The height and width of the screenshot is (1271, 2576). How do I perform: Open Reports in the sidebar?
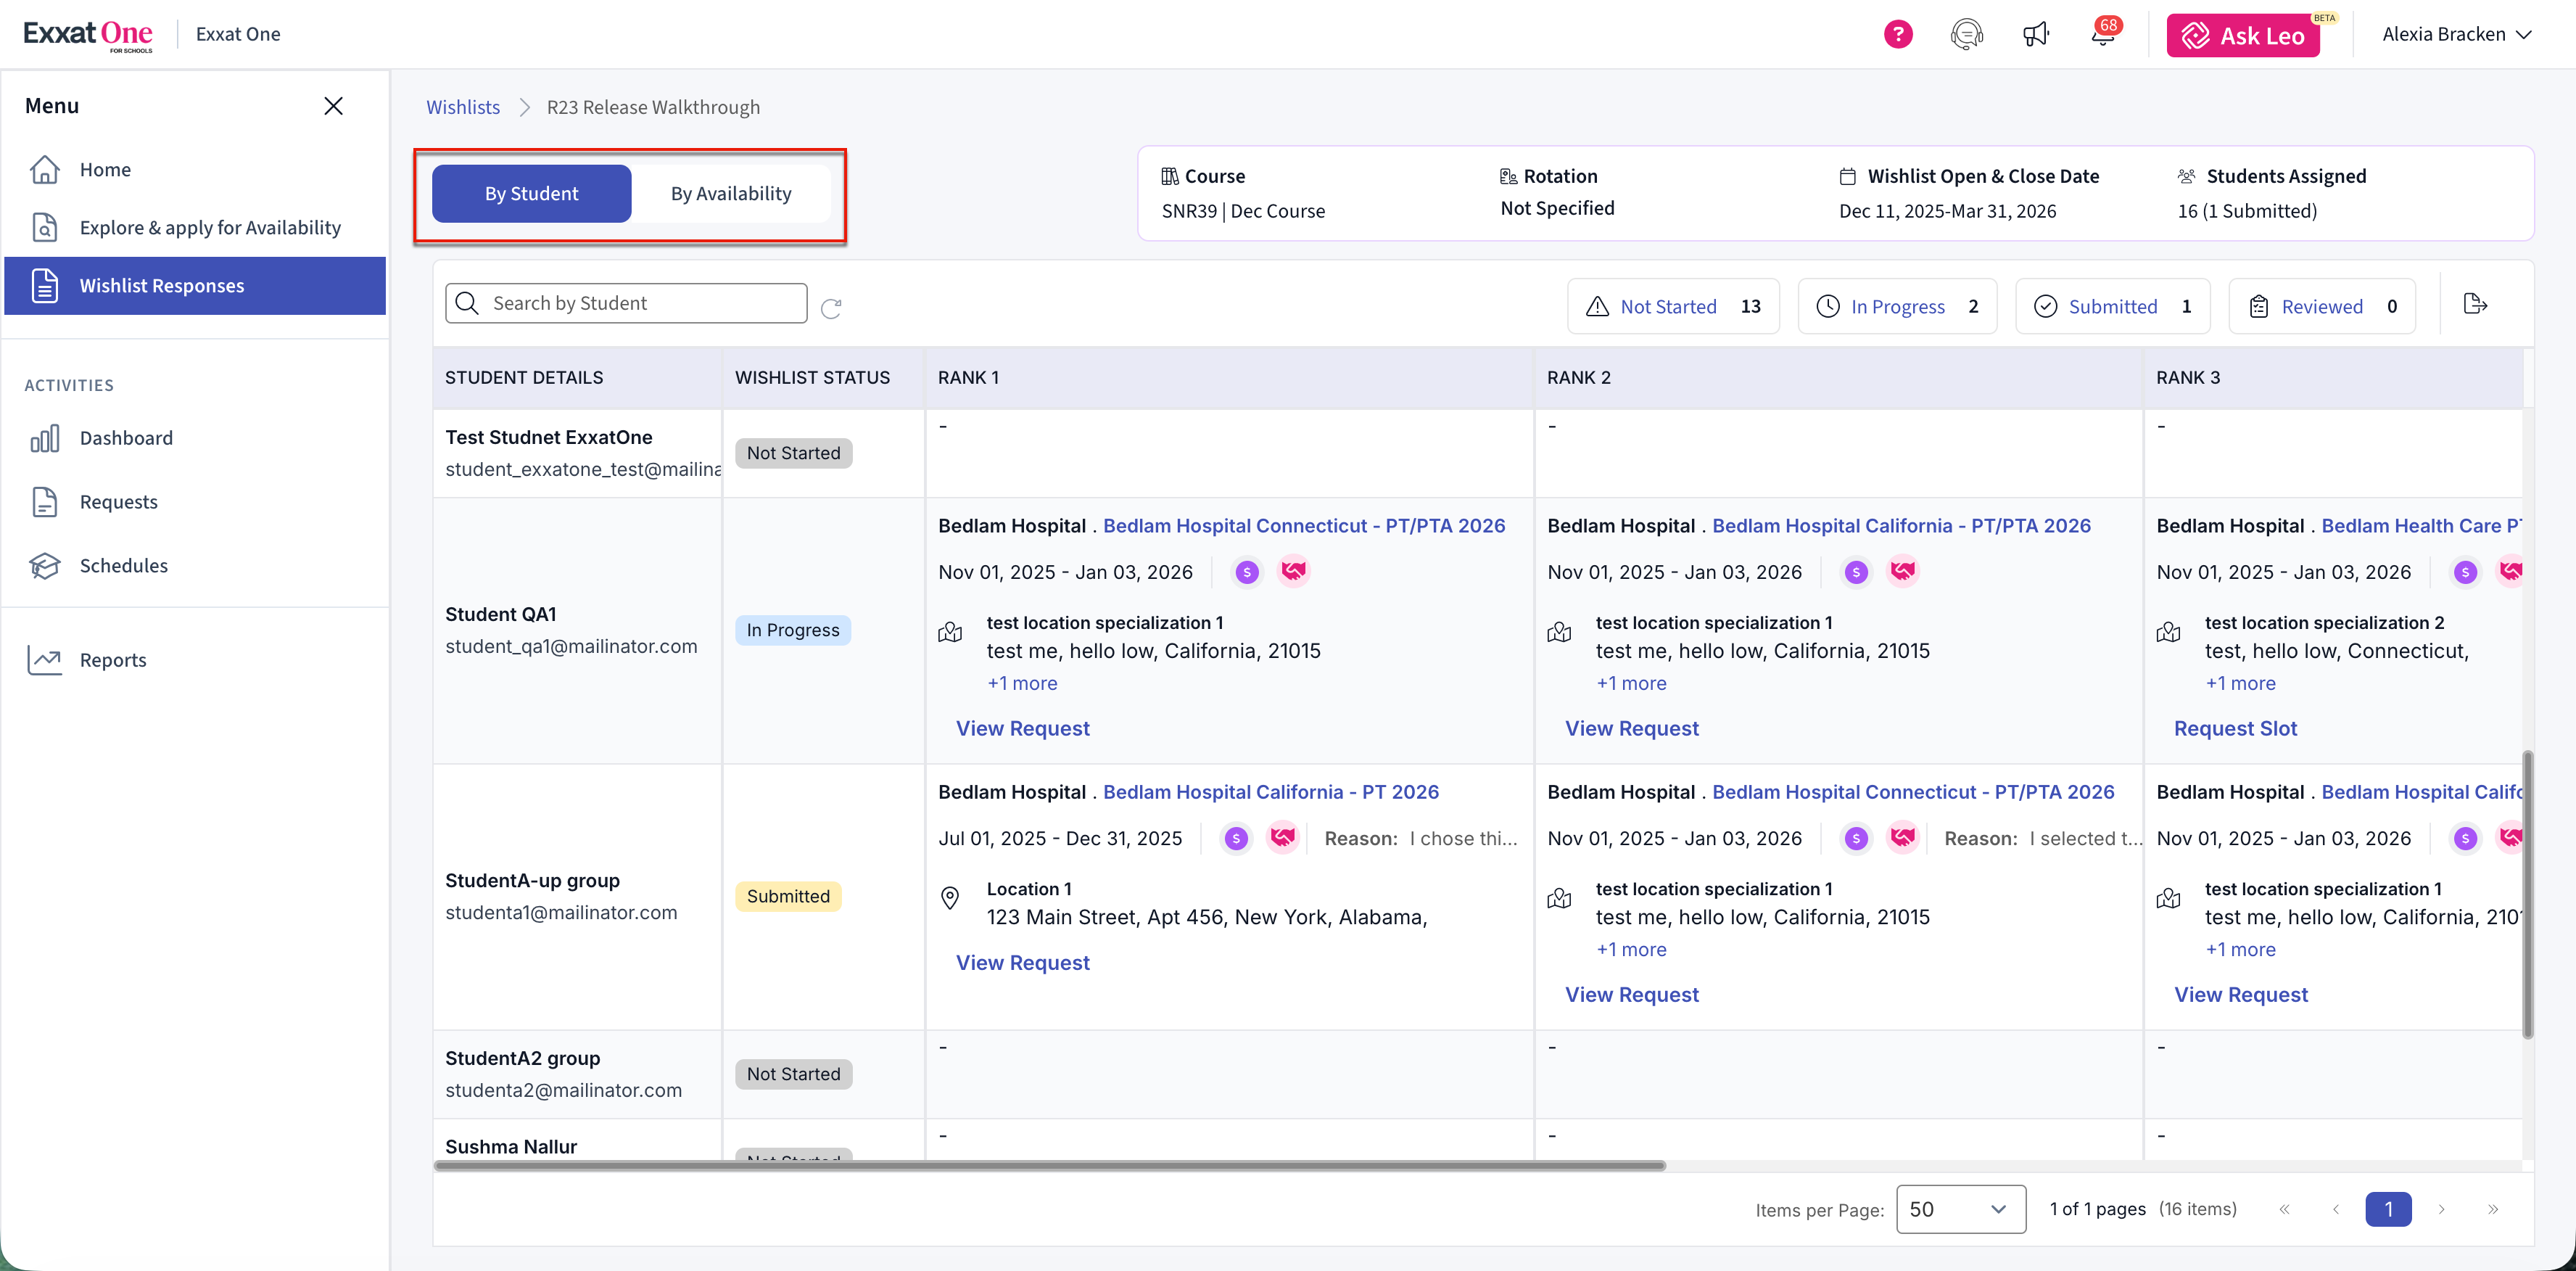tap(112, 660)
